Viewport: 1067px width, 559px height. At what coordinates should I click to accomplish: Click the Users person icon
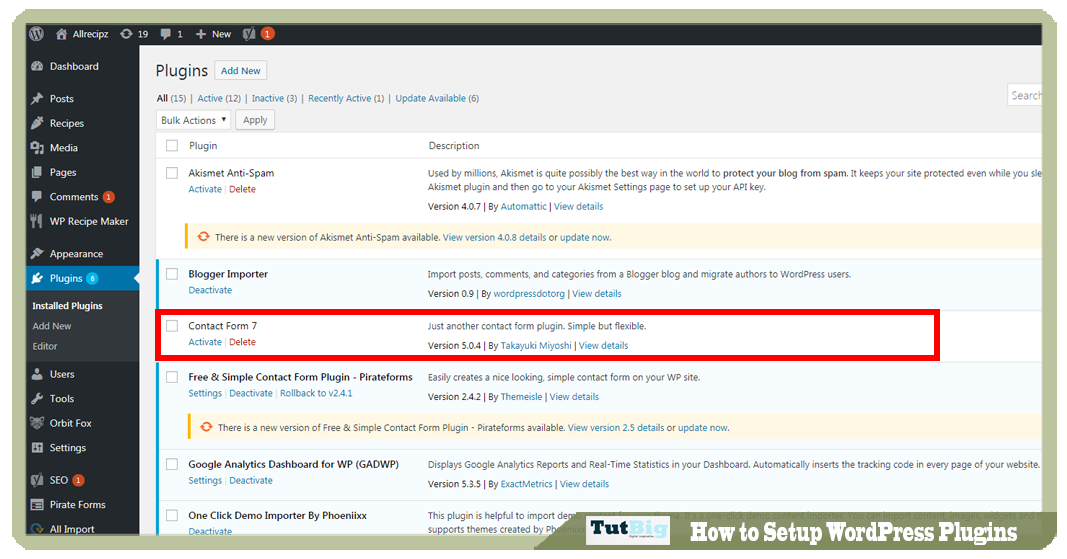pyautogui.click(x=37, y=374)
